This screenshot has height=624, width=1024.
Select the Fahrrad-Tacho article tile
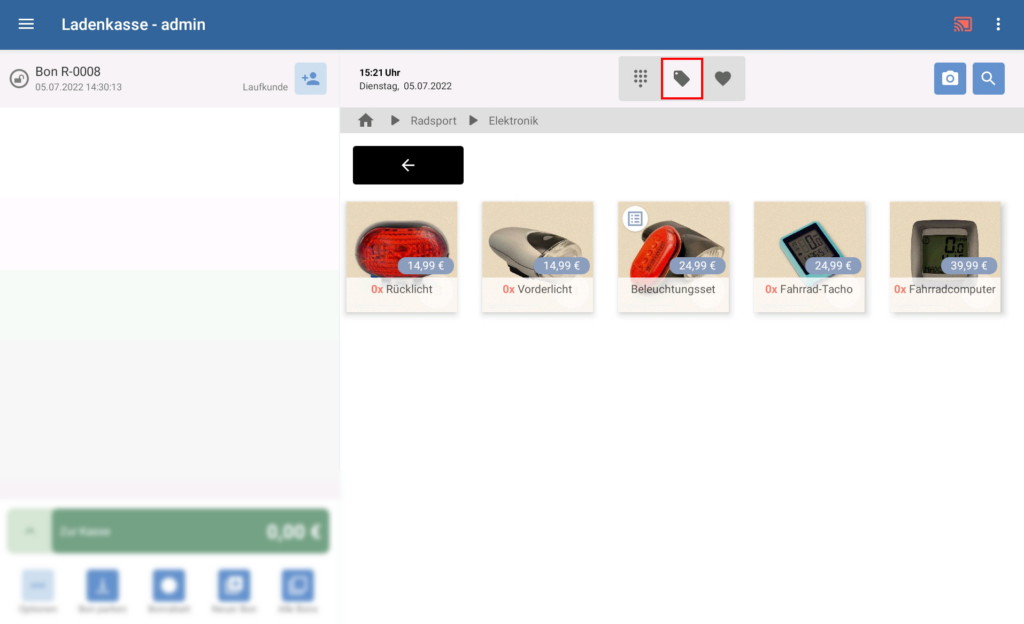809,256
